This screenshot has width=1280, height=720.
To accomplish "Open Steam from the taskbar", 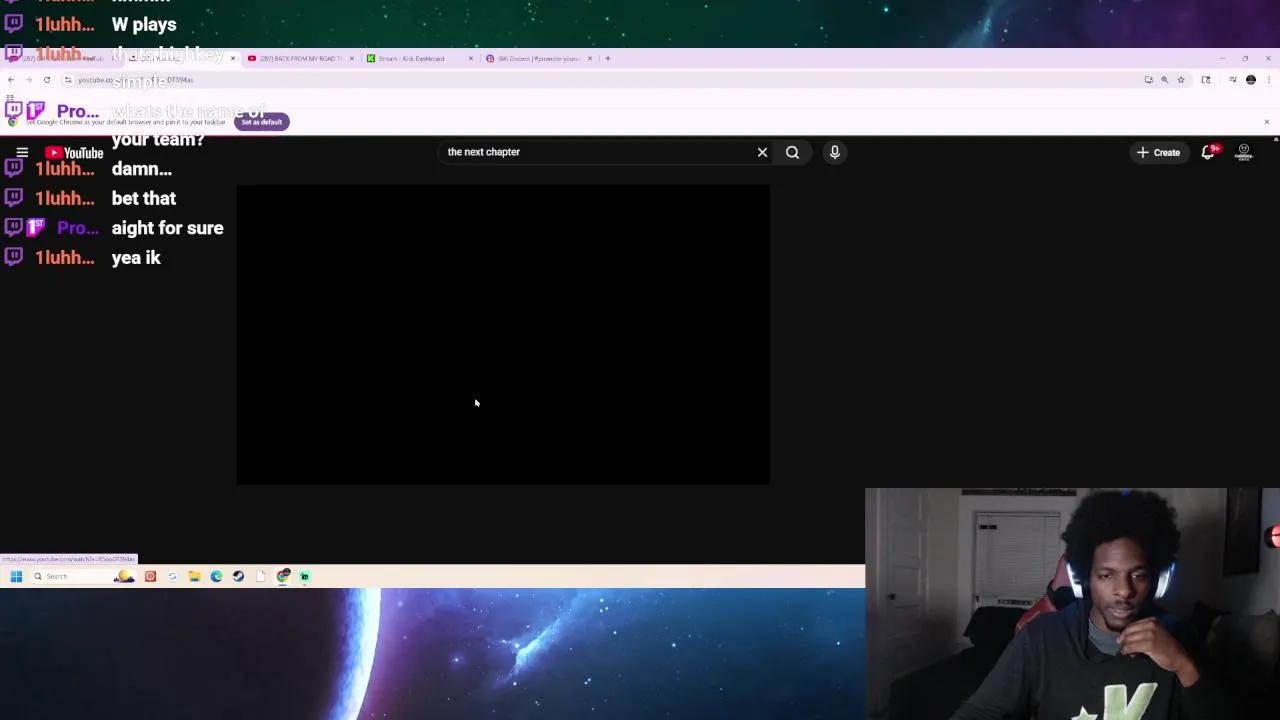I will (238, 576).
